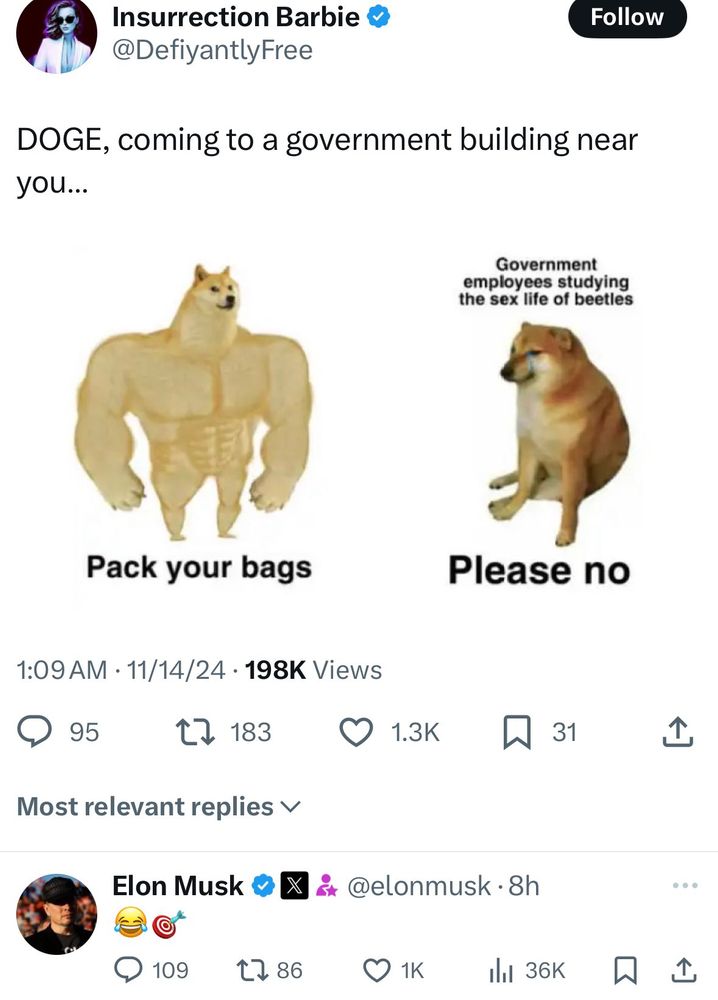Click the Follow button
The image size is (718, 1000).
[x=627, y=18]
